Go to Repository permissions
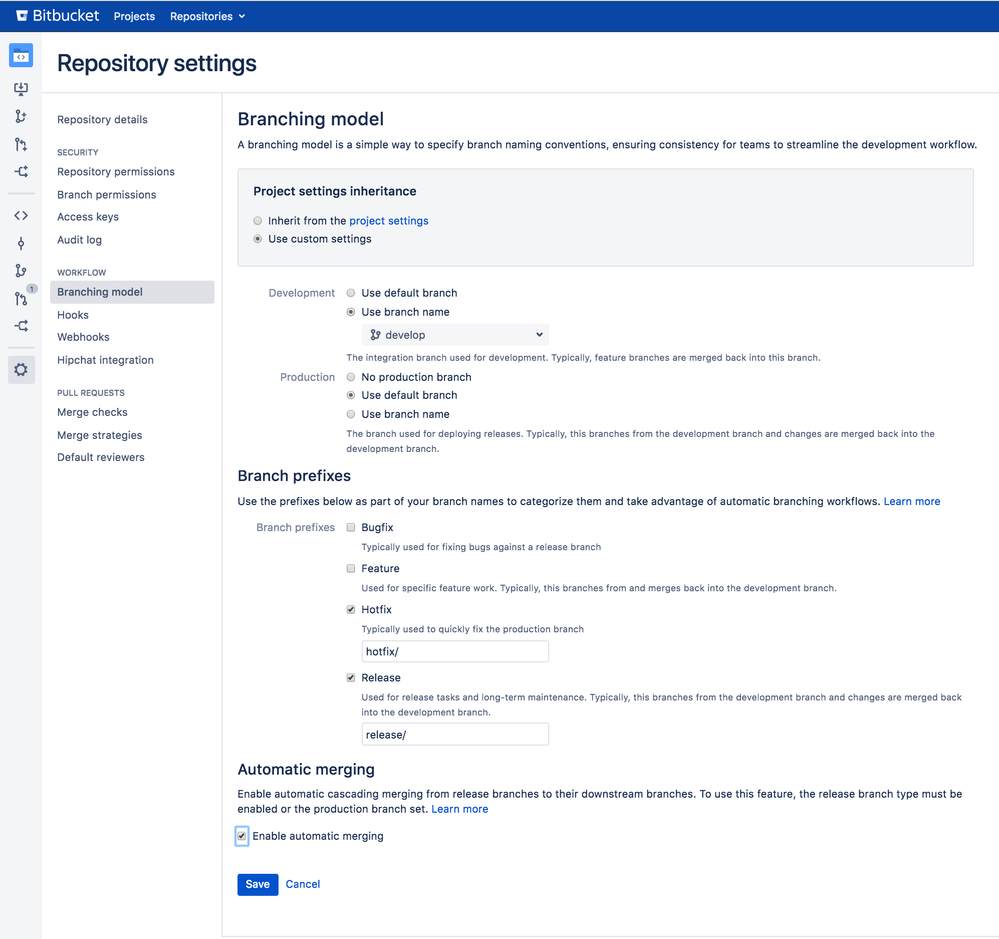Screen dimensions: 999x939 116,172
